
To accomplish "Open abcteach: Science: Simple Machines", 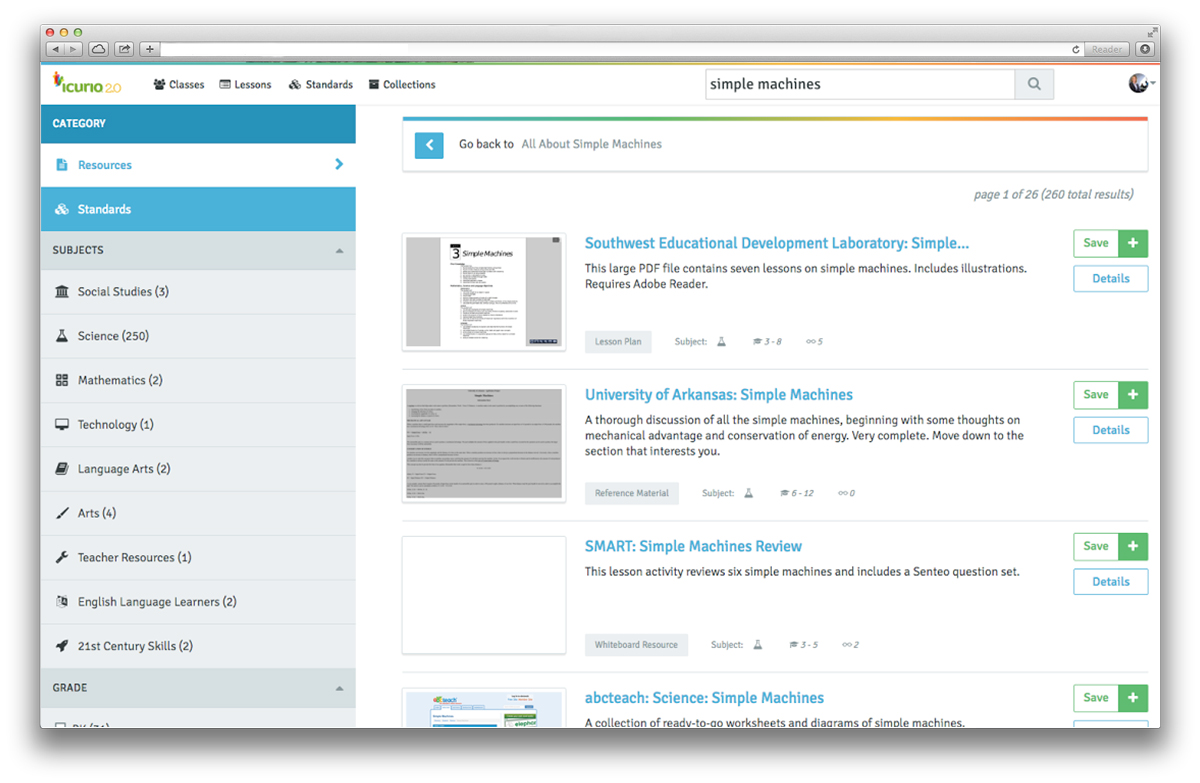I will pos(705,698).
